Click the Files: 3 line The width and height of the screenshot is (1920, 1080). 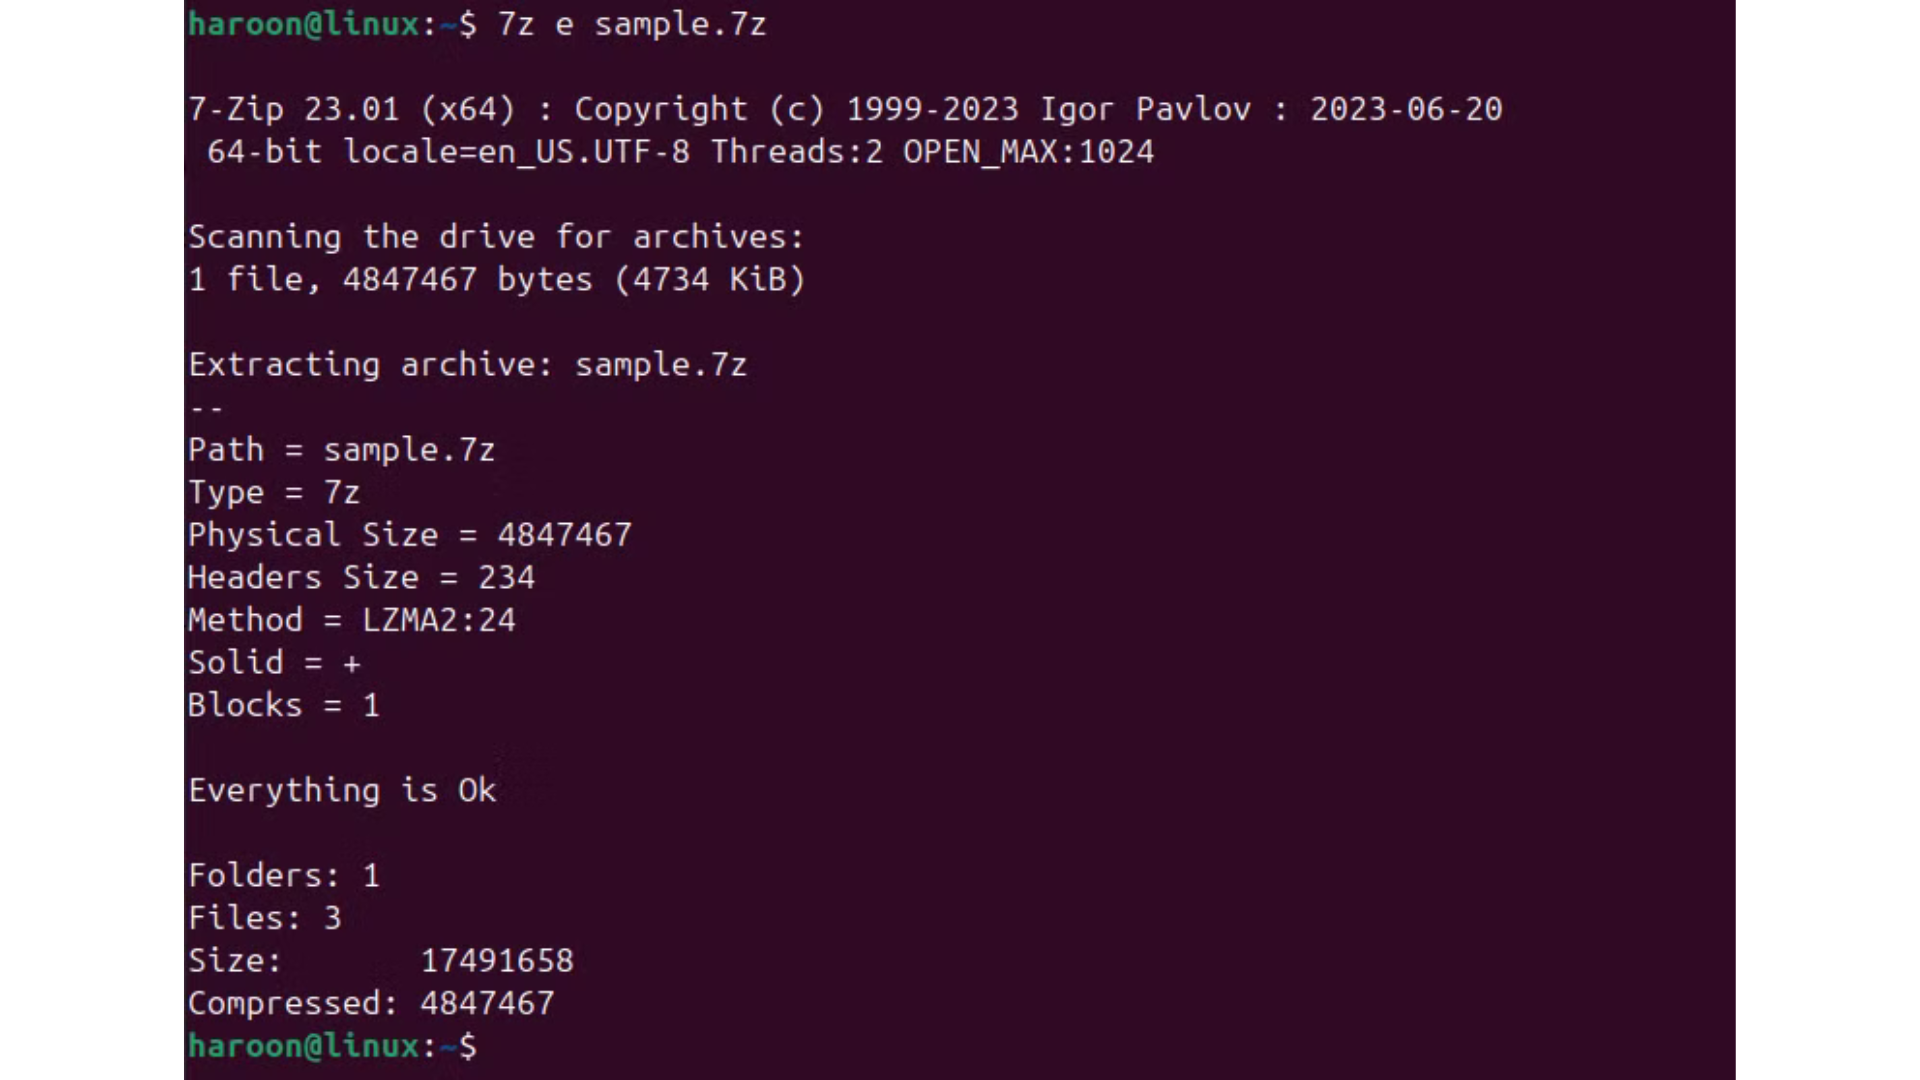pos(265,918)
